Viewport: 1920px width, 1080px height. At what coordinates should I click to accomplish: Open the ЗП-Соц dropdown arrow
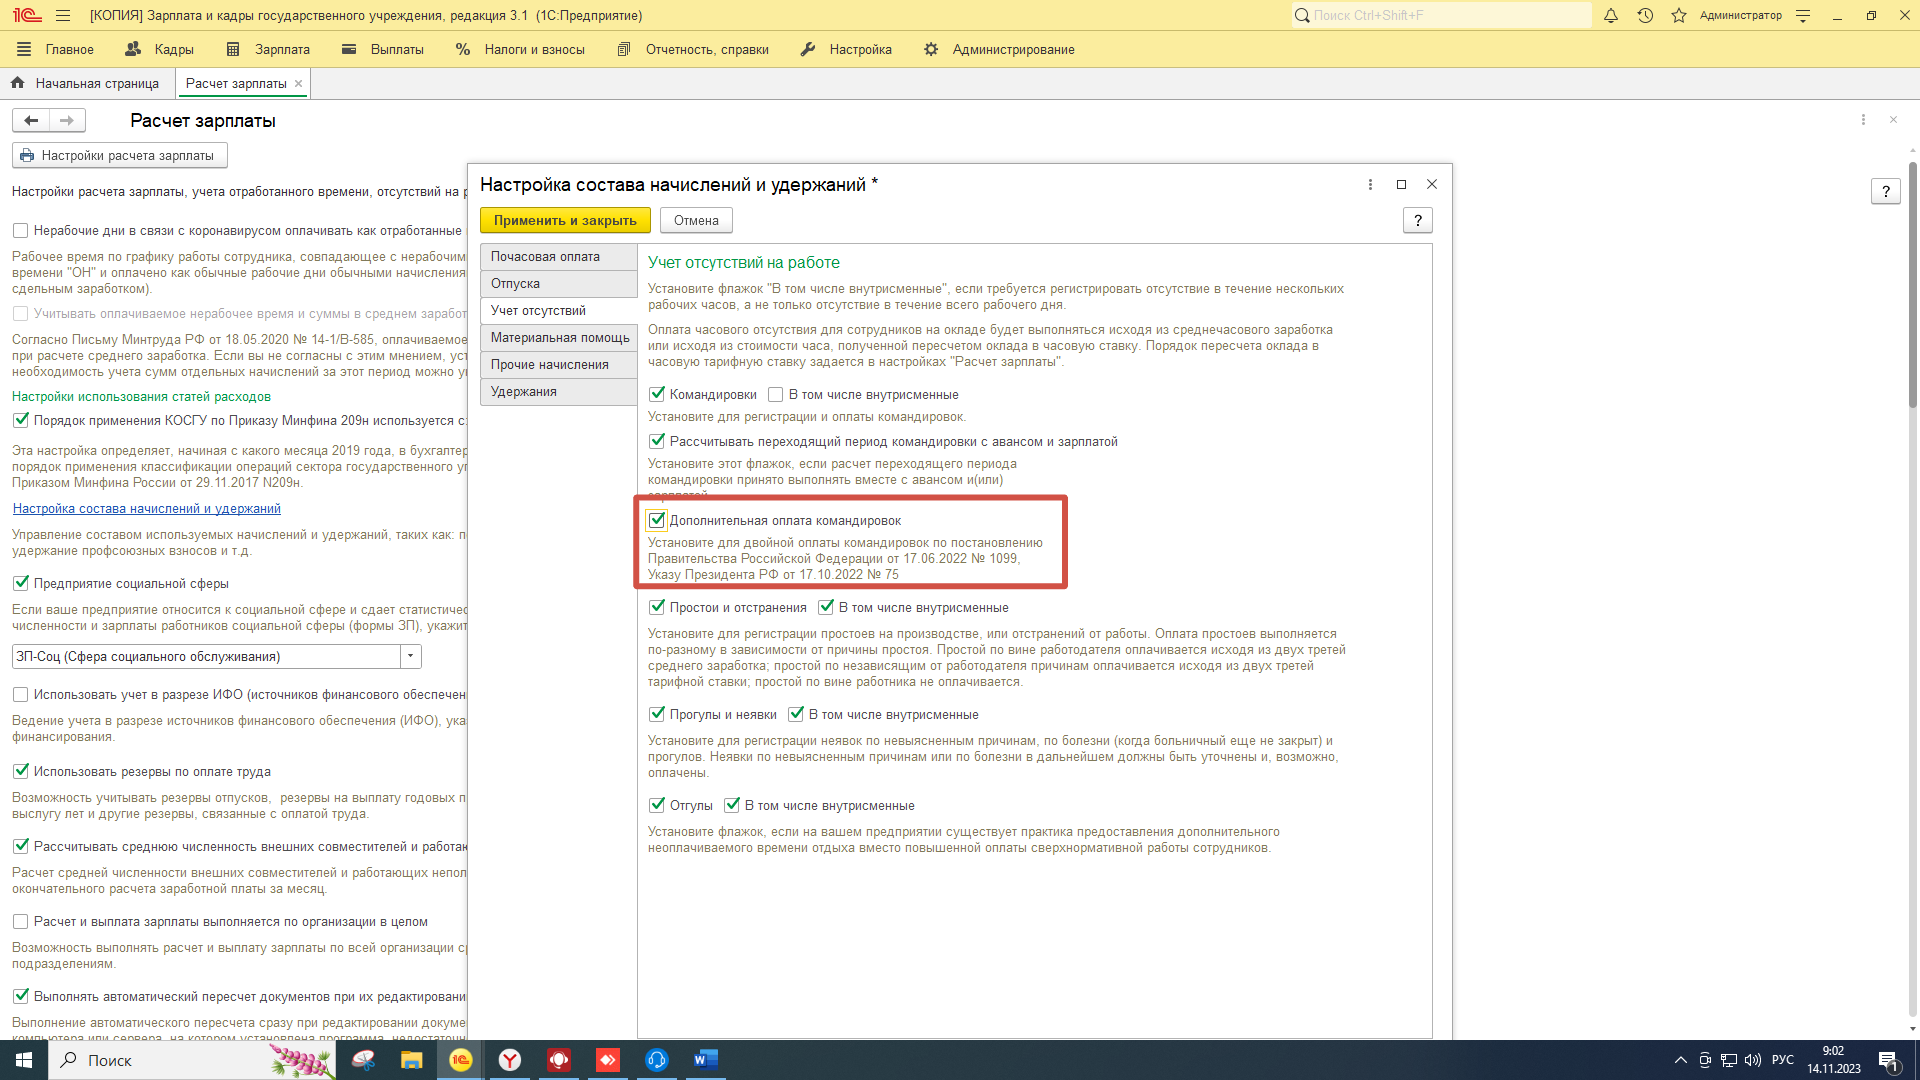[411, 656]
